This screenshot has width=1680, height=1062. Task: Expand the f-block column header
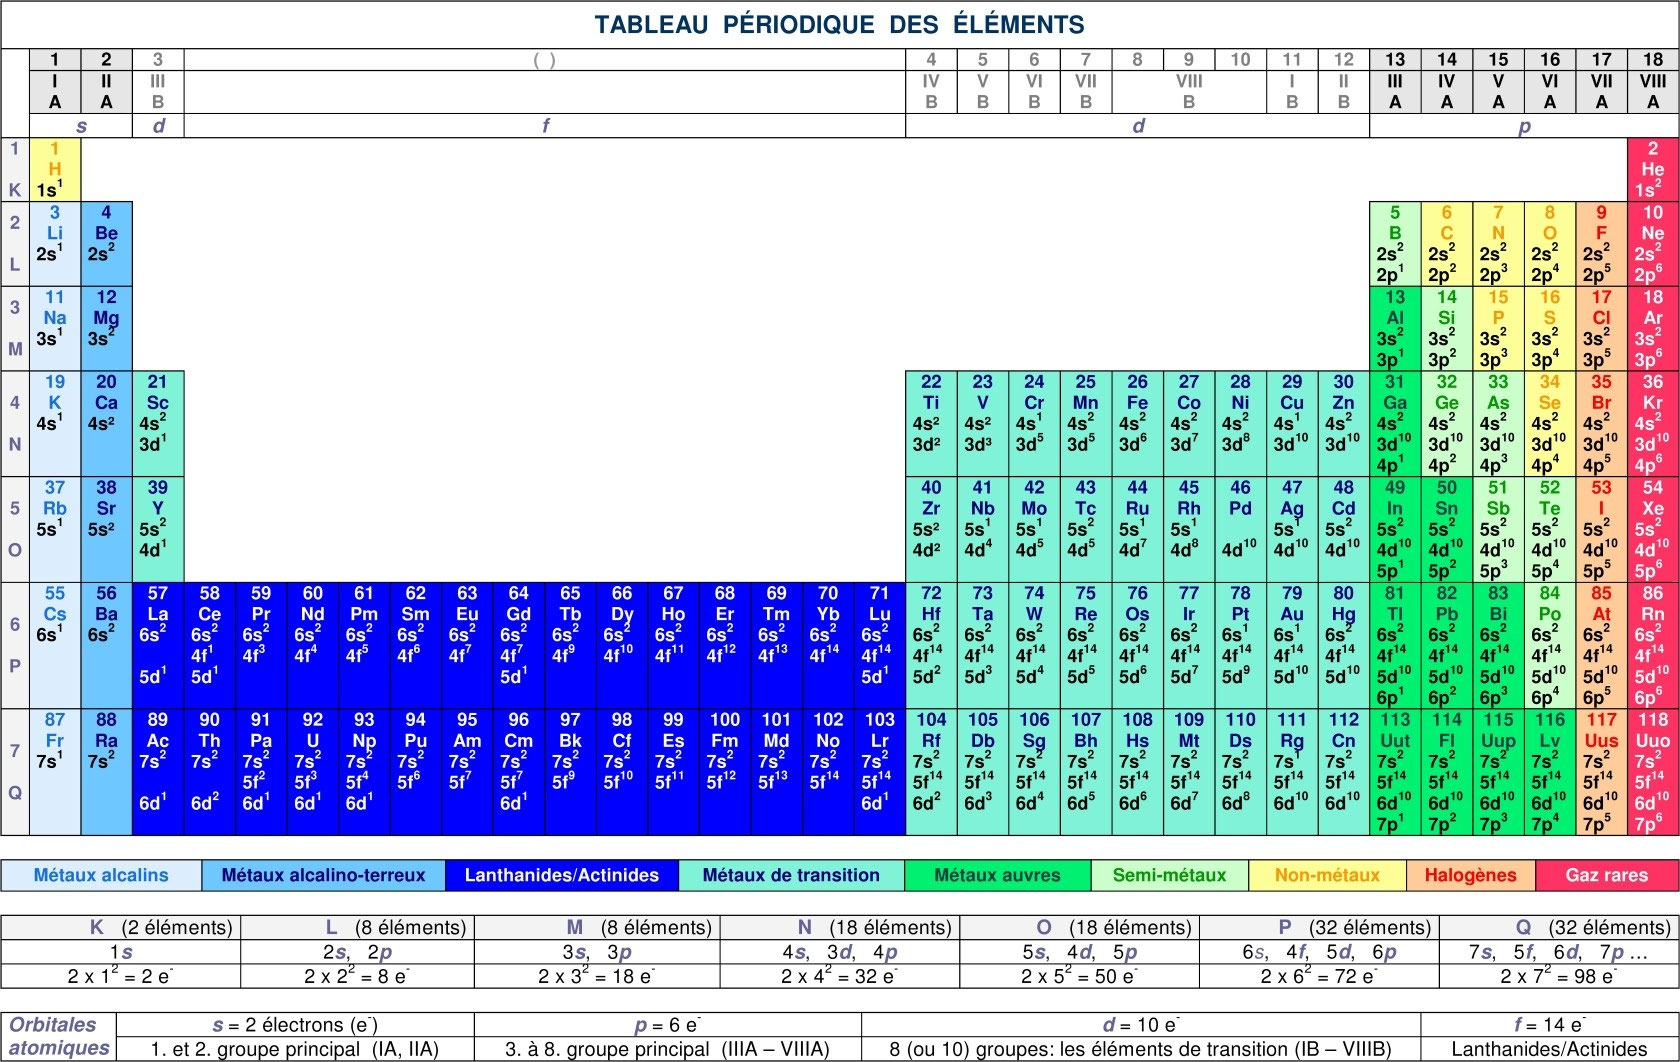click(545, 126)
